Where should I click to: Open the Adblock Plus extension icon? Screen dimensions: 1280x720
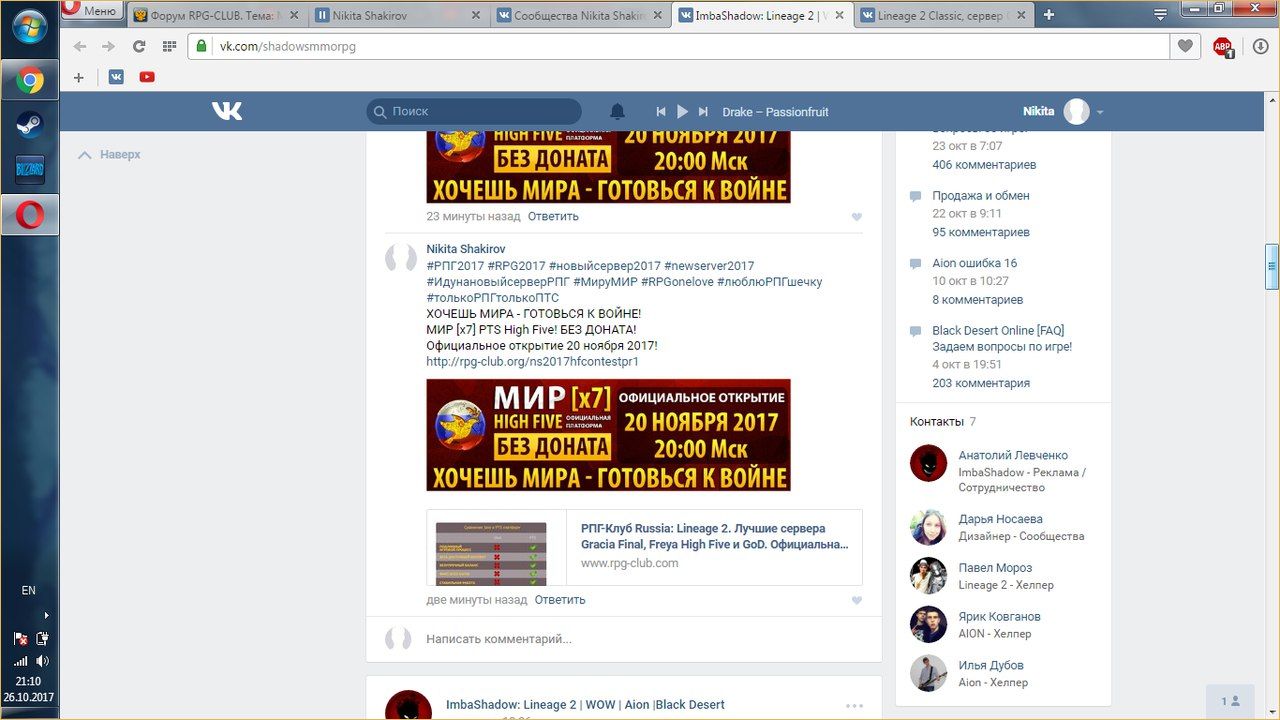pos(1222,46)
